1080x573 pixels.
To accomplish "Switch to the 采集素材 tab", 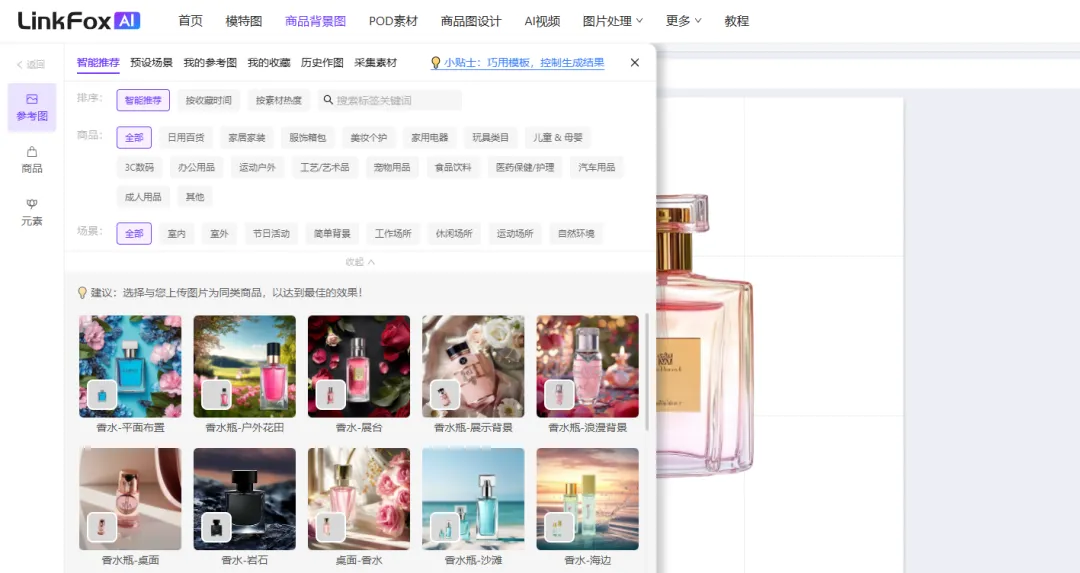I will point(375,63).
